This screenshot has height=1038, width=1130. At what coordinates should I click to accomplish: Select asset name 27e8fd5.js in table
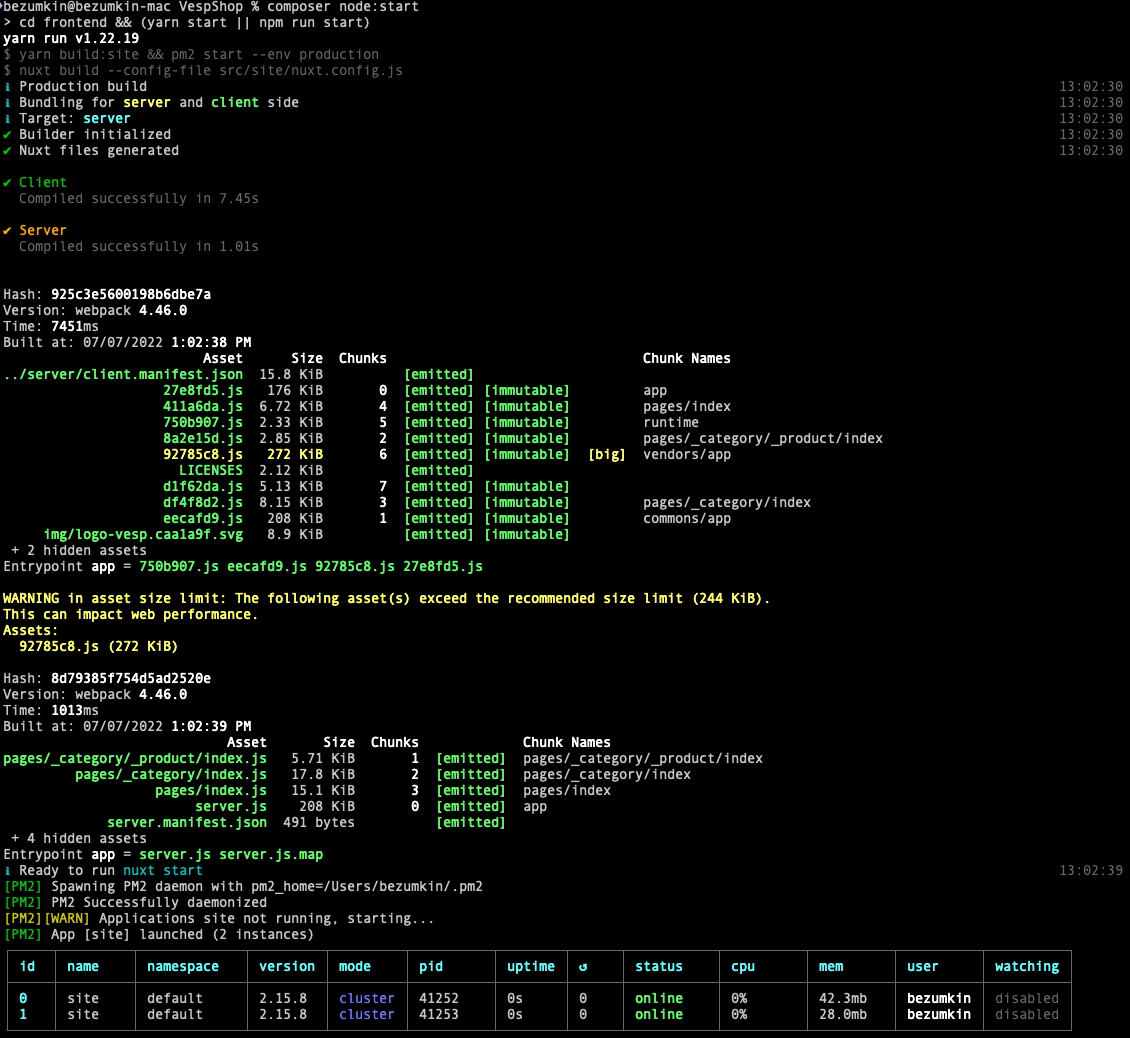point(203,390)
